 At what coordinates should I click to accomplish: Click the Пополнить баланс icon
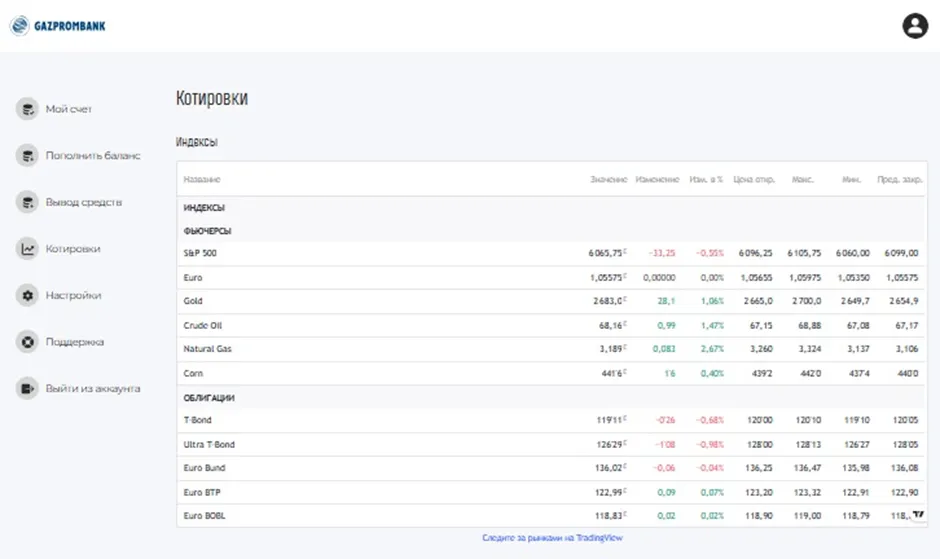[x=27, y=156]
